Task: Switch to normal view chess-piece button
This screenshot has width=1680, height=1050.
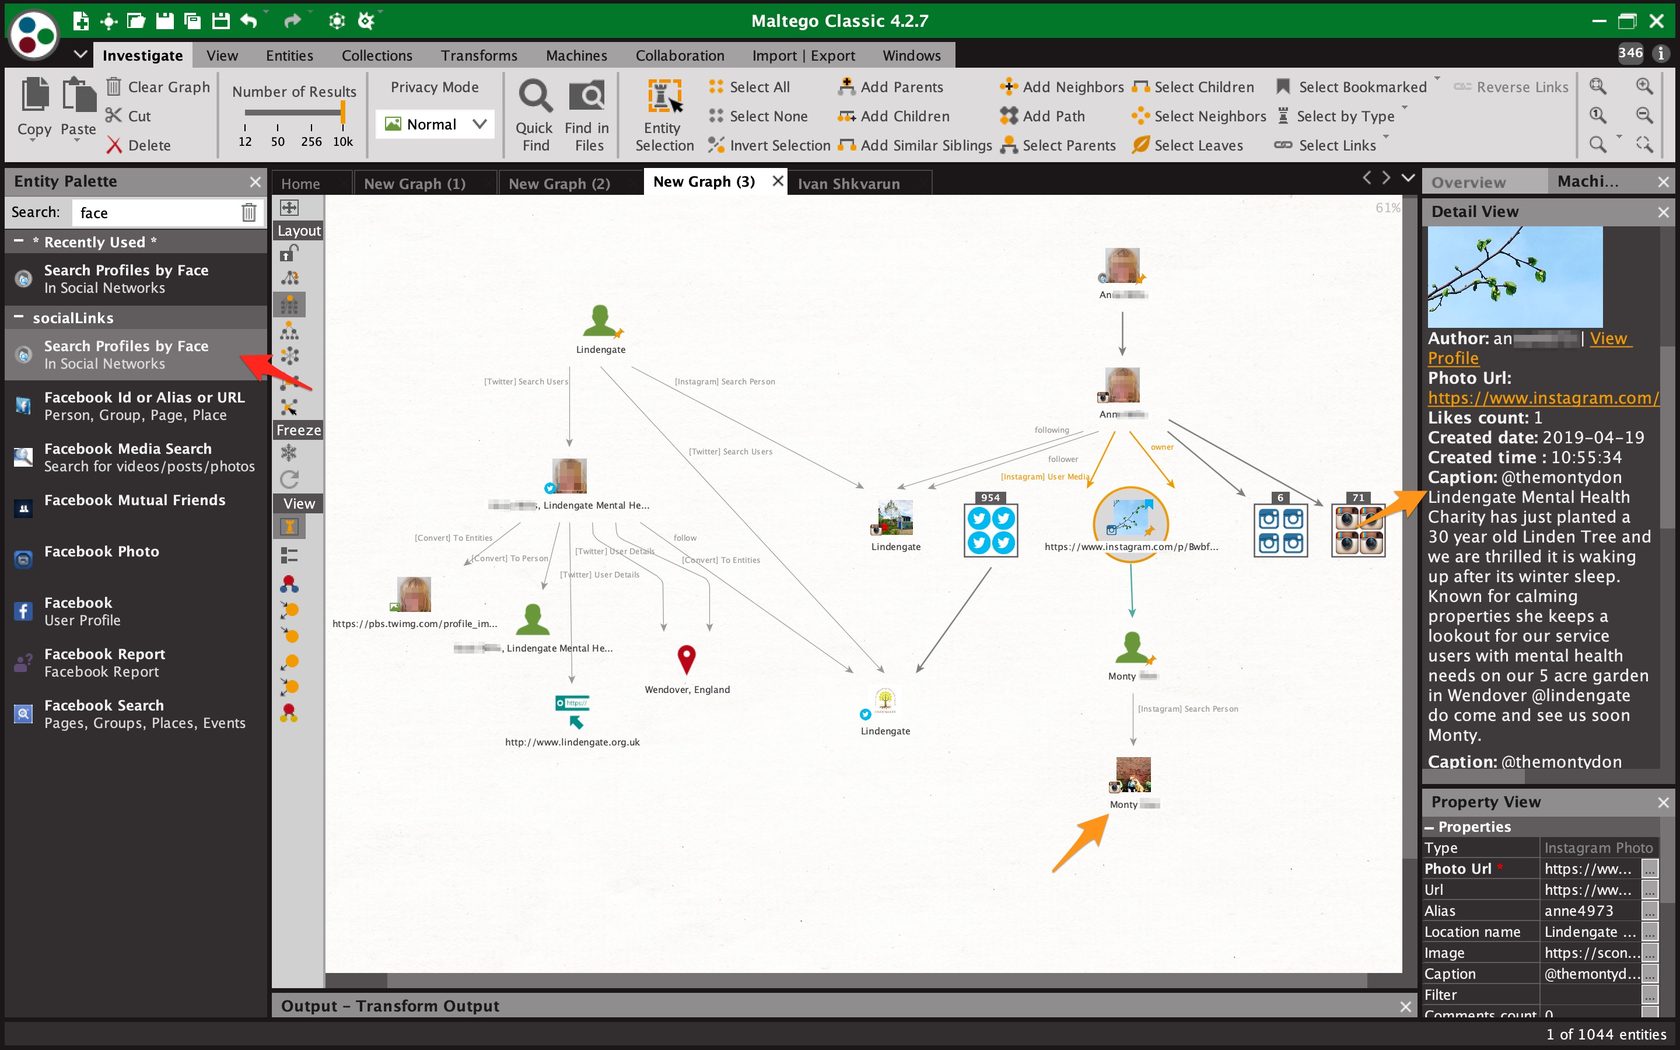Action: coord(289,527)
